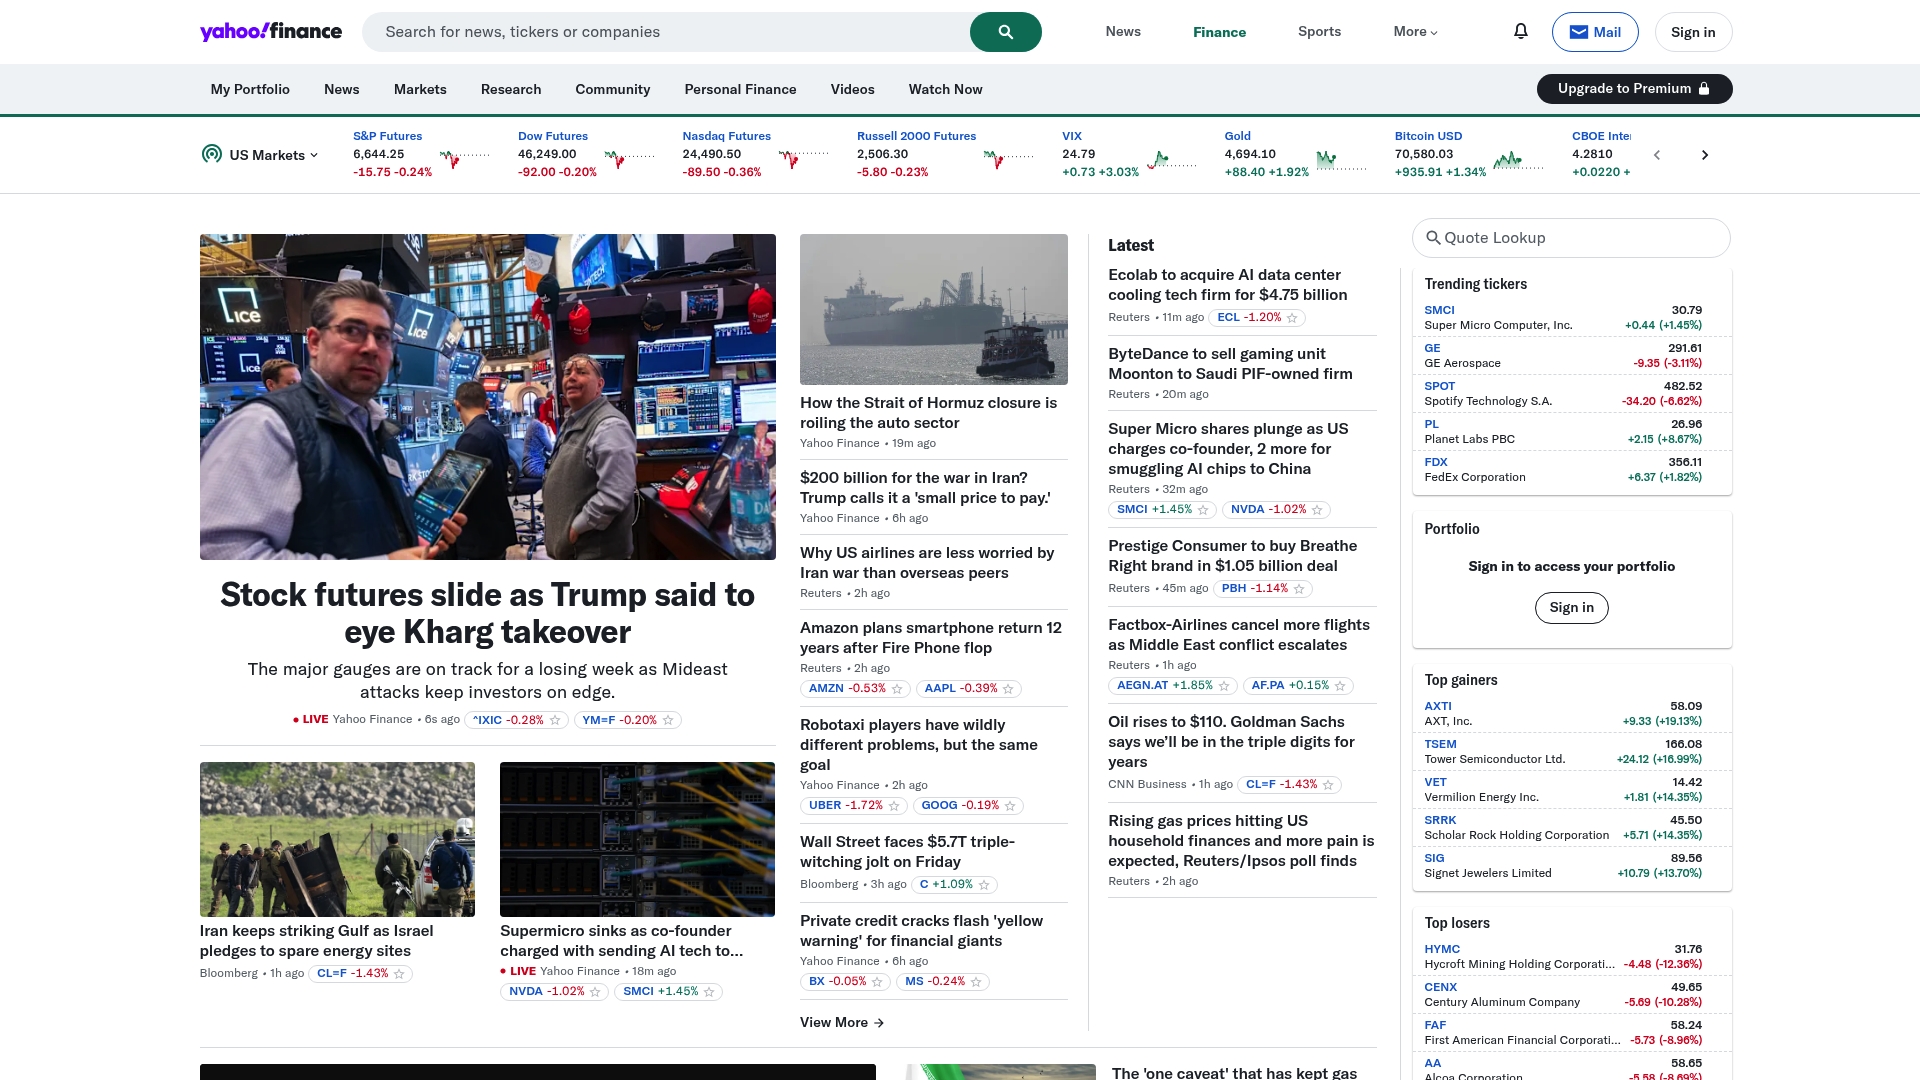Viewport: 1920px width, 1080px height.
Task: Star the ECL ticker to watchlist
Action: coord(1292,318)
